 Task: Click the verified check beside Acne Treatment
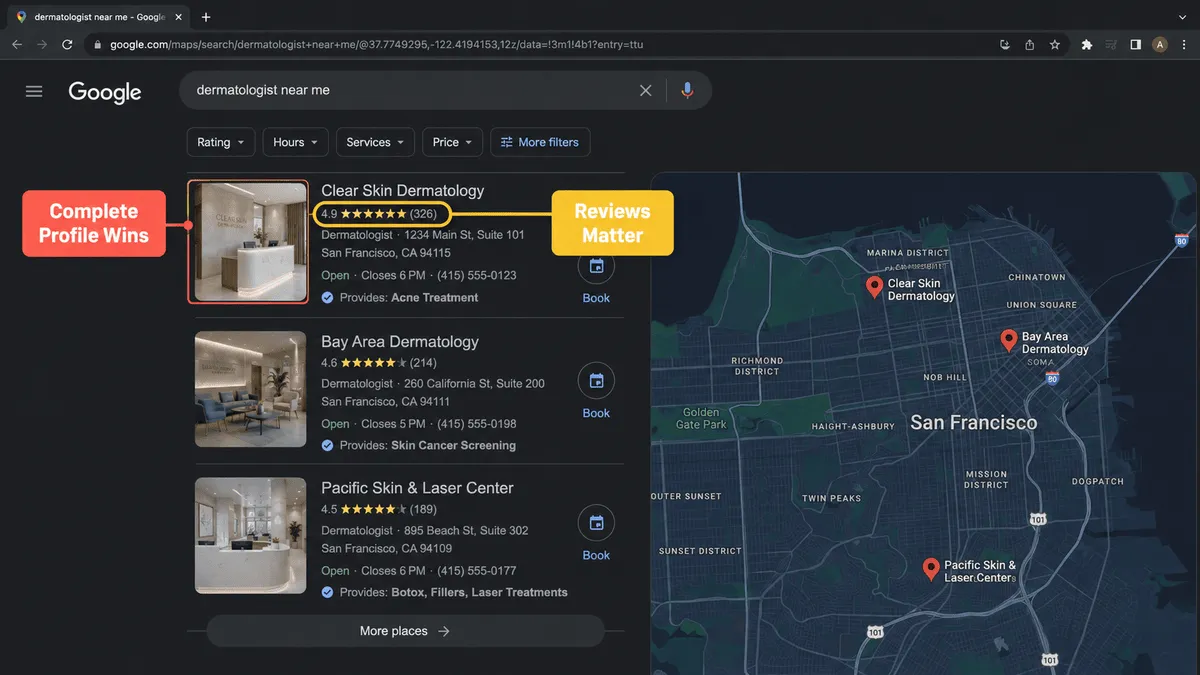[328, 298]
